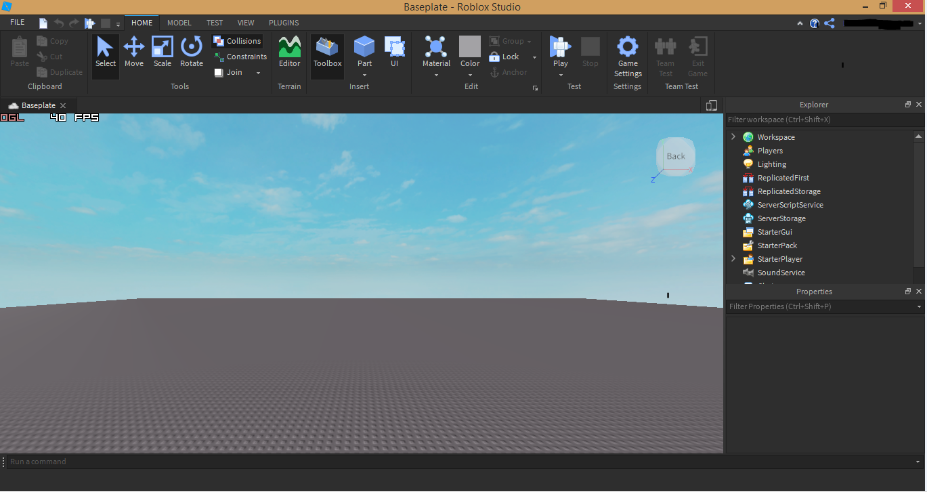Click the Back face of view selector
This screenshot has height=492, width=927.
pyautogui.click(x=675, y=156)
